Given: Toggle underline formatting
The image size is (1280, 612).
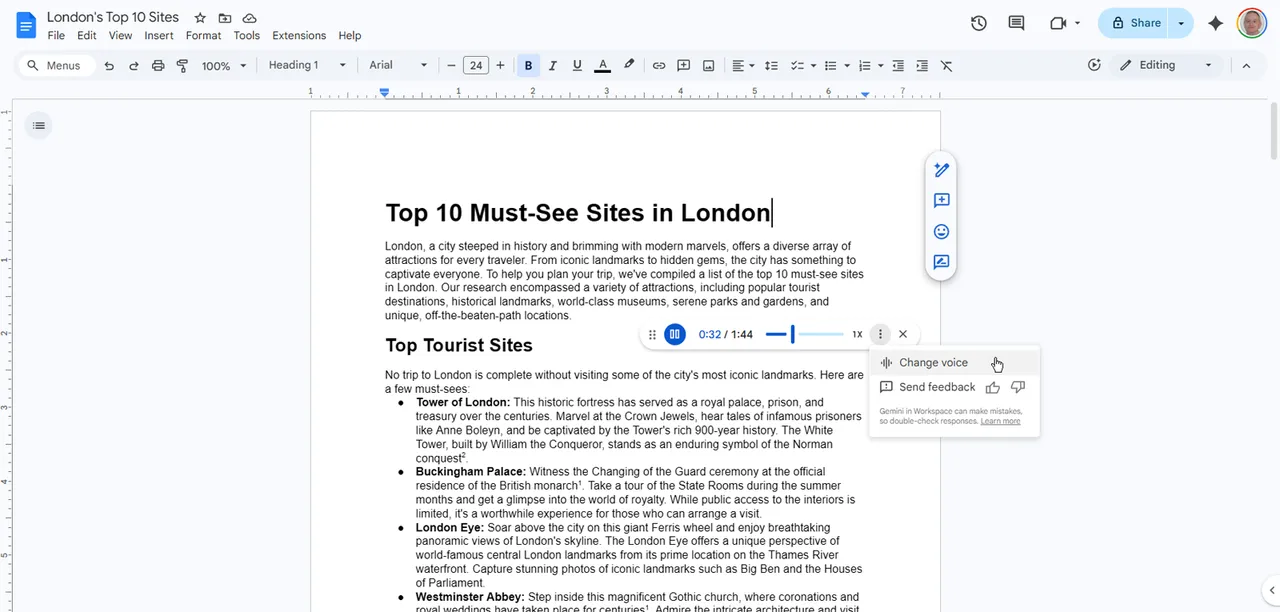Looking at the screenshot, I should (577, 66).
